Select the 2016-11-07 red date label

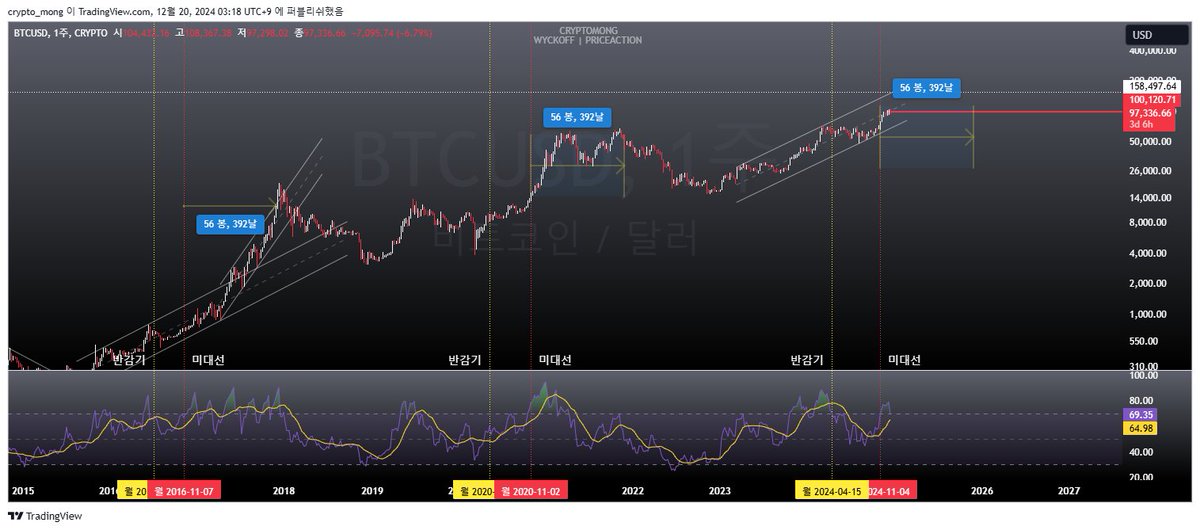pyautogui.click(x=184, y=491)
